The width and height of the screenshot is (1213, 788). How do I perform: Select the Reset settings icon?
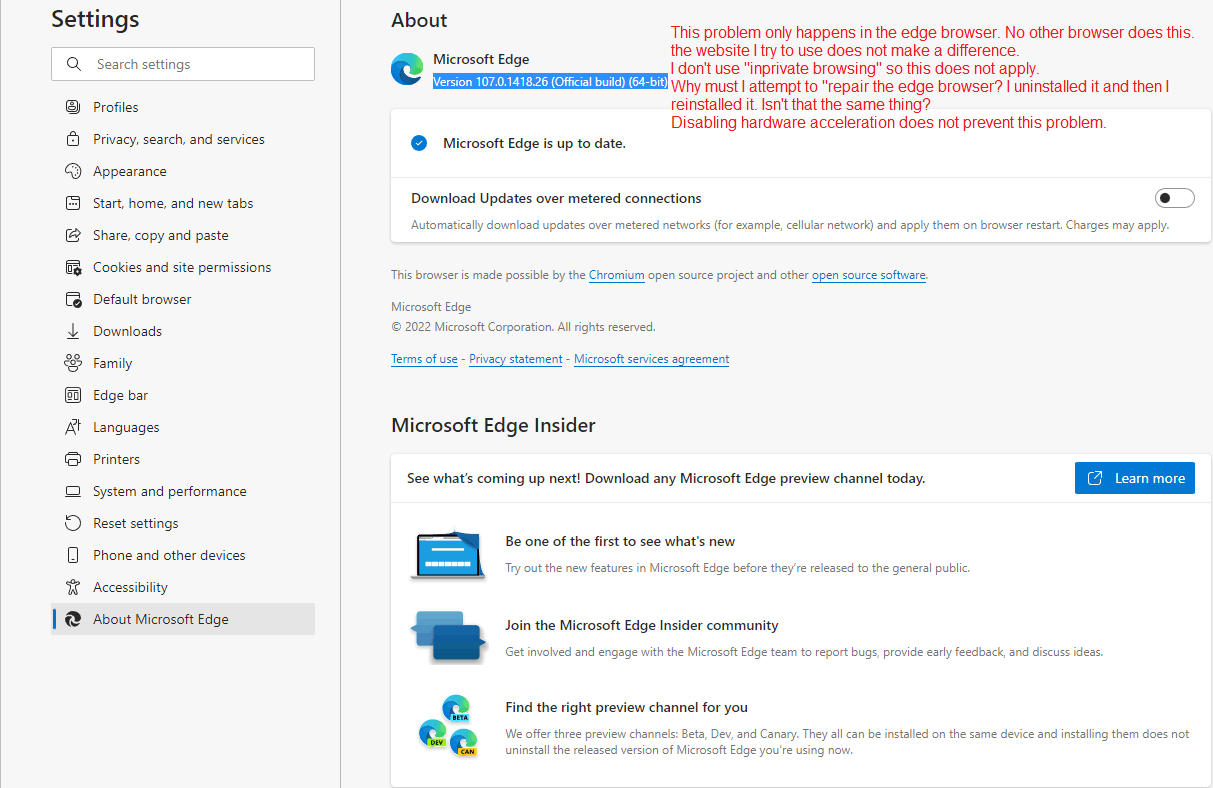point(72,523)
